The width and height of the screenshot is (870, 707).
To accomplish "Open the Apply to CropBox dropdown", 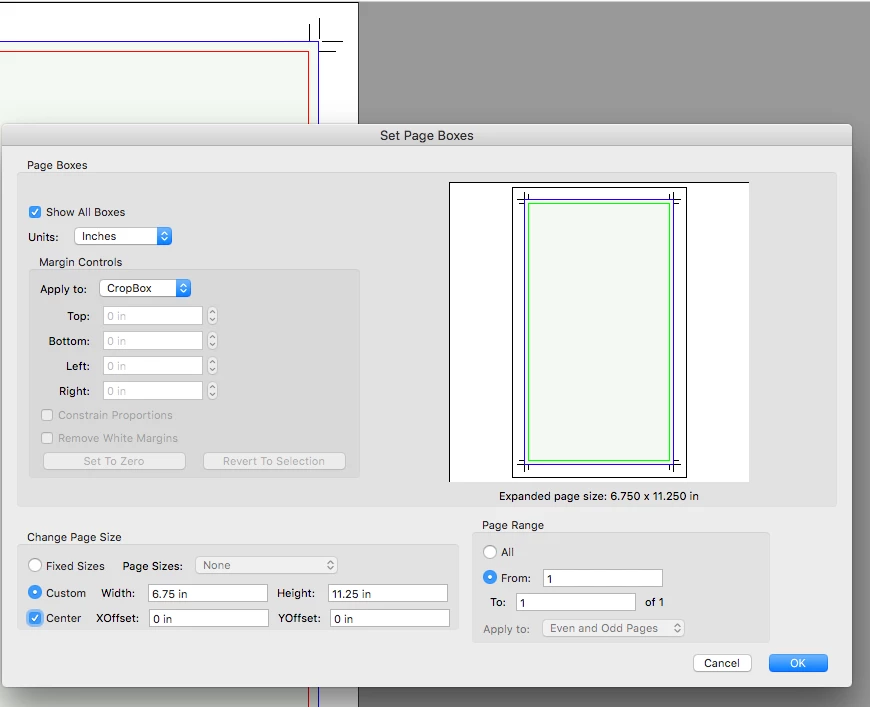I will (x=145, y=288).
